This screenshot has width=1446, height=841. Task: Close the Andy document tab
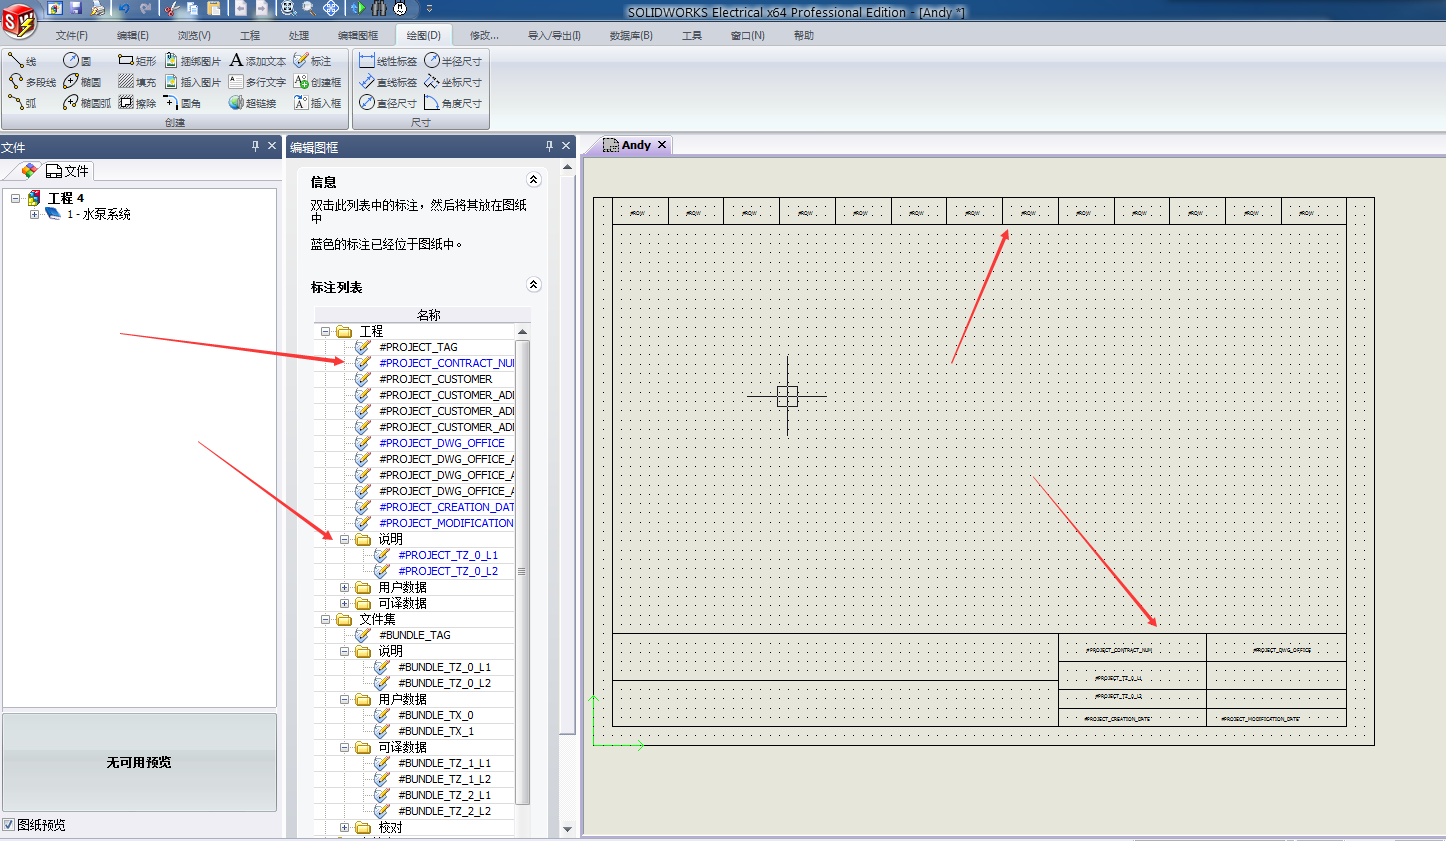click(x=662, y=145)
